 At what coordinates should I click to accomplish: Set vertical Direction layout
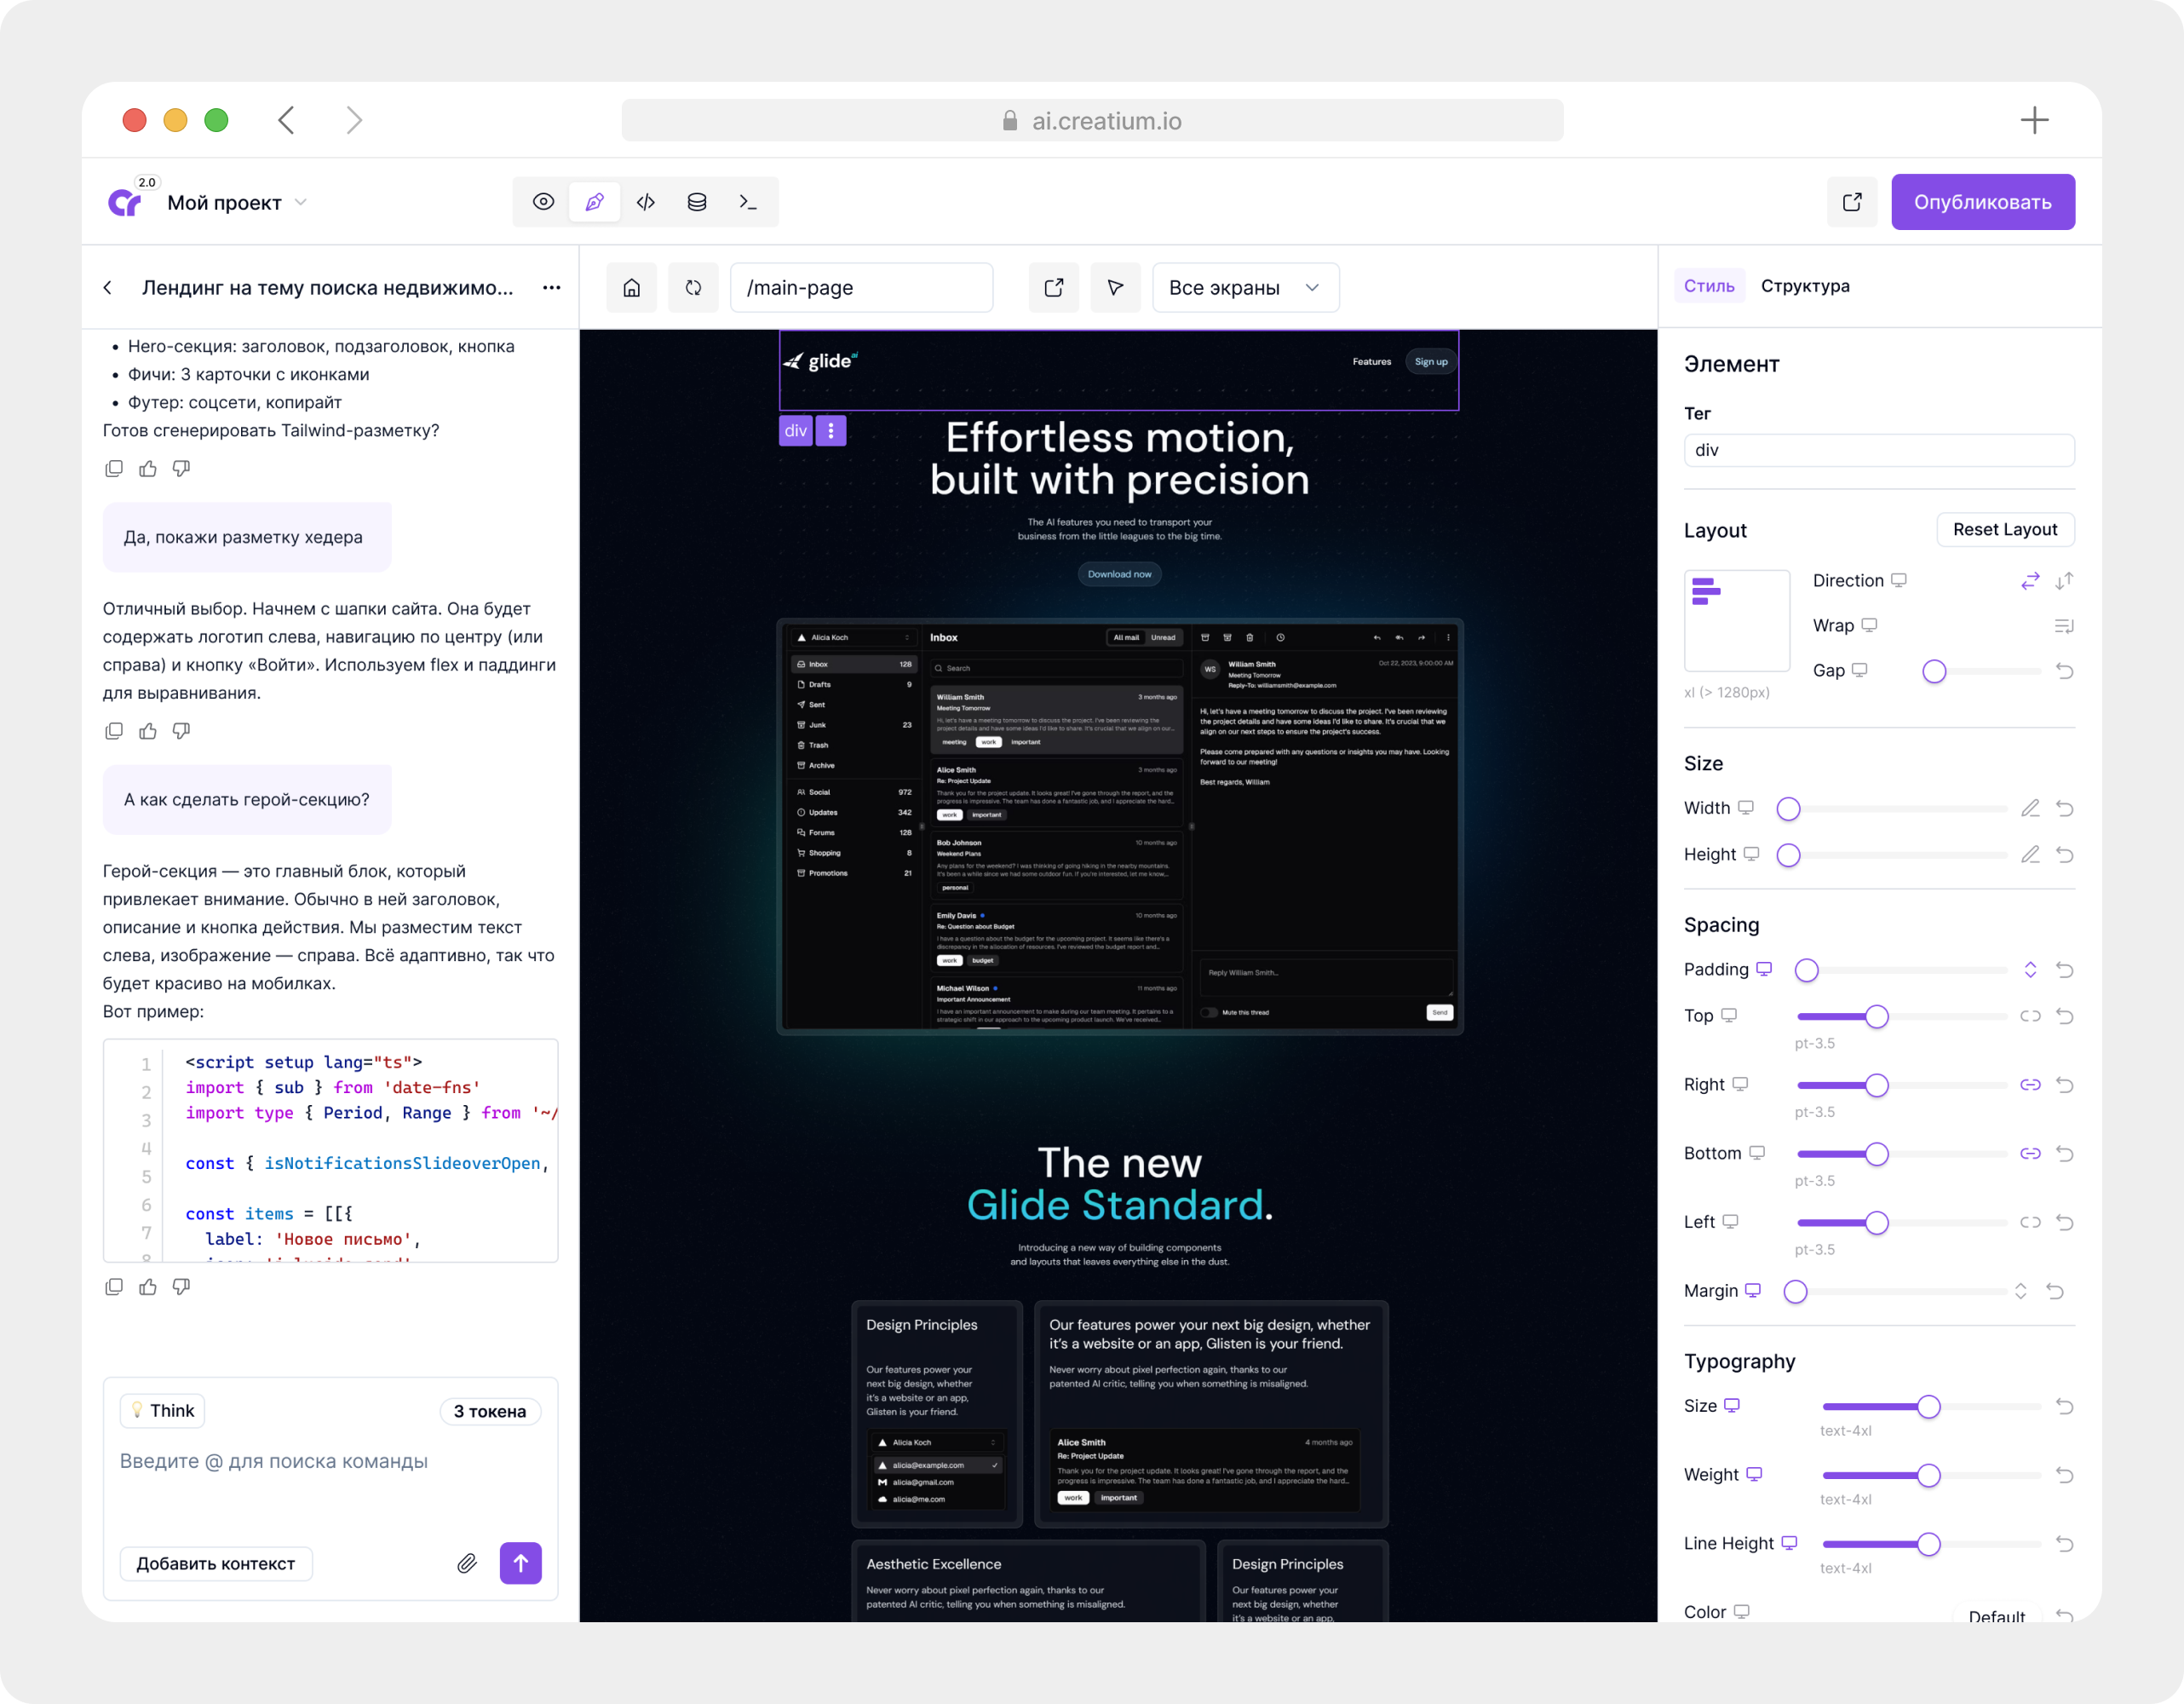pos(2065,581)
